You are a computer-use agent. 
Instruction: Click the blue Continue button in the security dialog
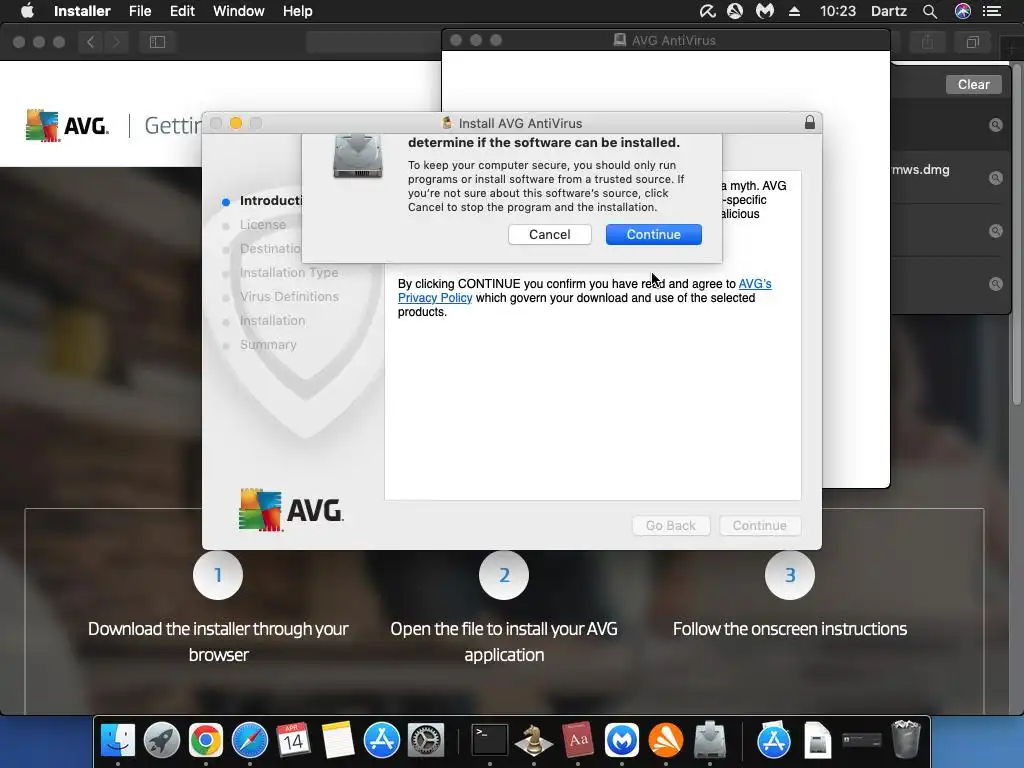[654, 234]
